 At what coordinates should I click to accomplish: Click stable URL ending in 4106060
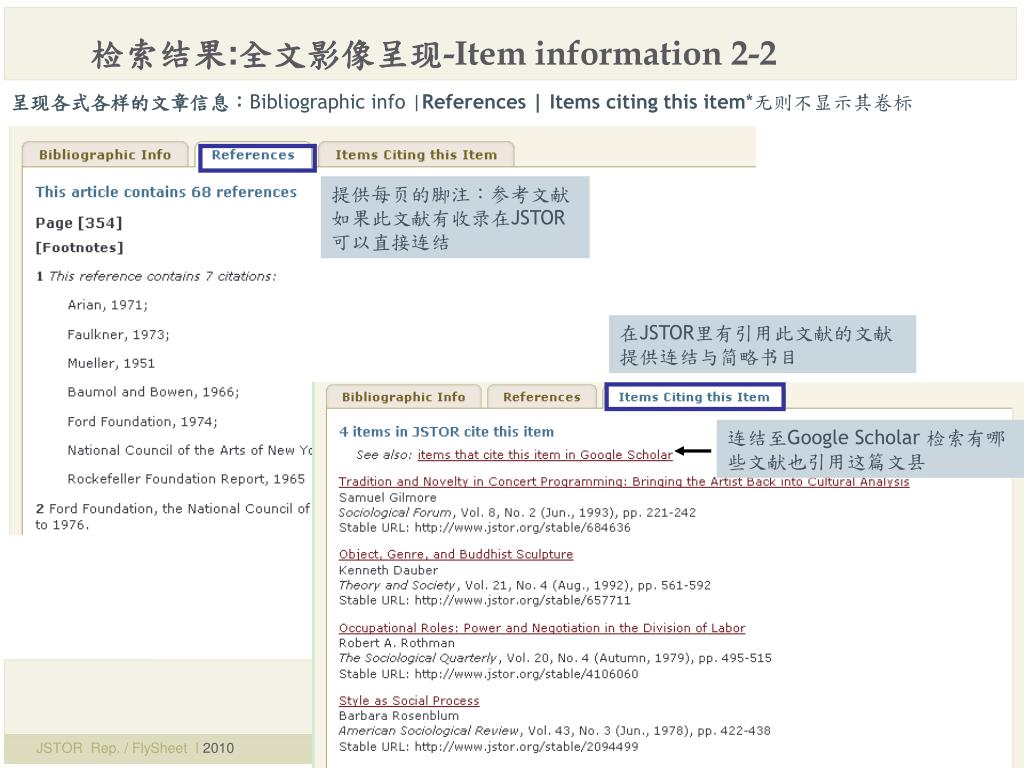click(x=488, y=674)
